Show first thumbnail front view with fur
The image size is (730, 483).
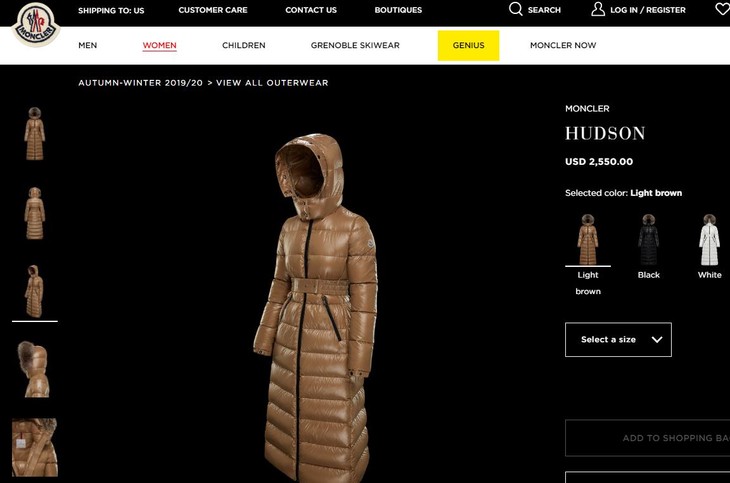(35, 134)
